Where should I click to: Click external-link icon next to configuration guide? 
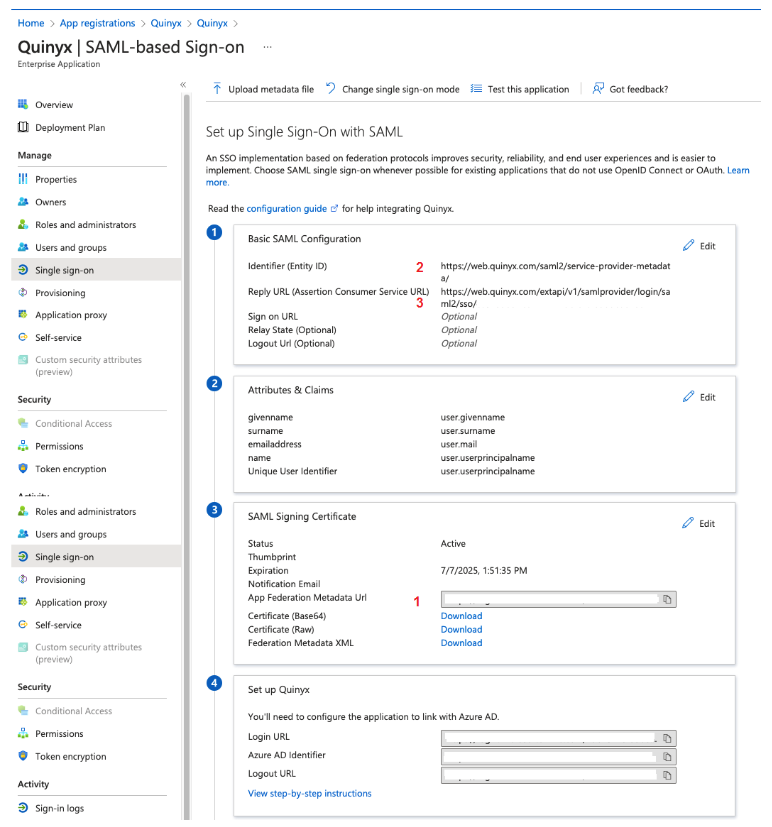[334, 208]
